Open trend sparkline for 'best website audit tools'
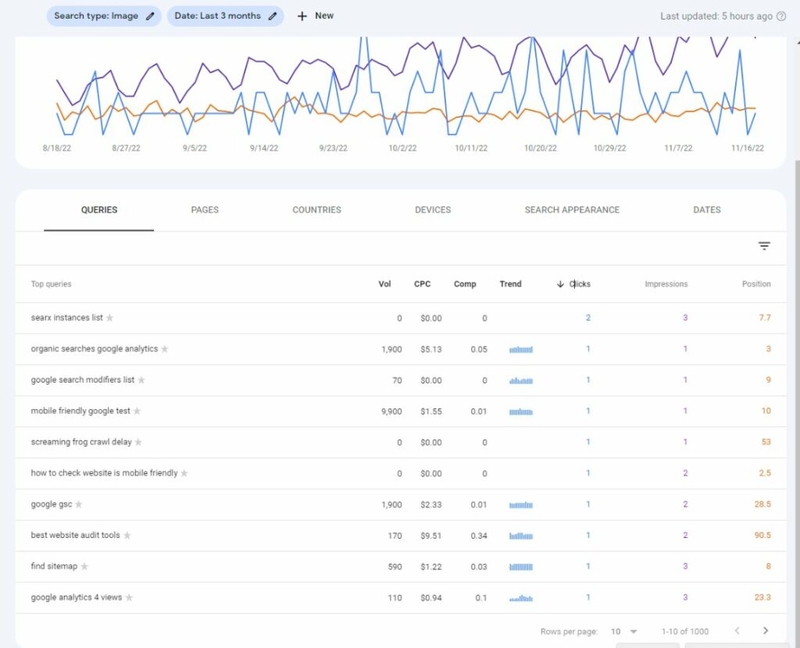 click(521, 536)
